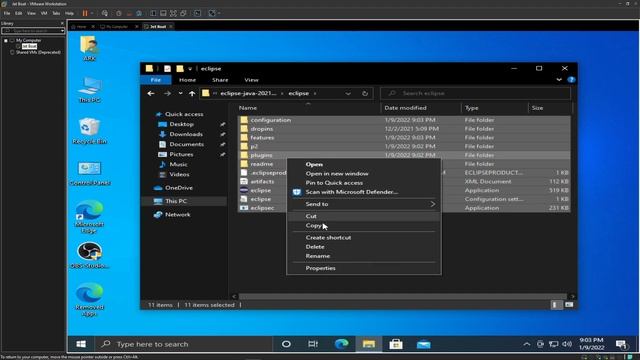Select Rename in the context menu

(x=318, y=256)
